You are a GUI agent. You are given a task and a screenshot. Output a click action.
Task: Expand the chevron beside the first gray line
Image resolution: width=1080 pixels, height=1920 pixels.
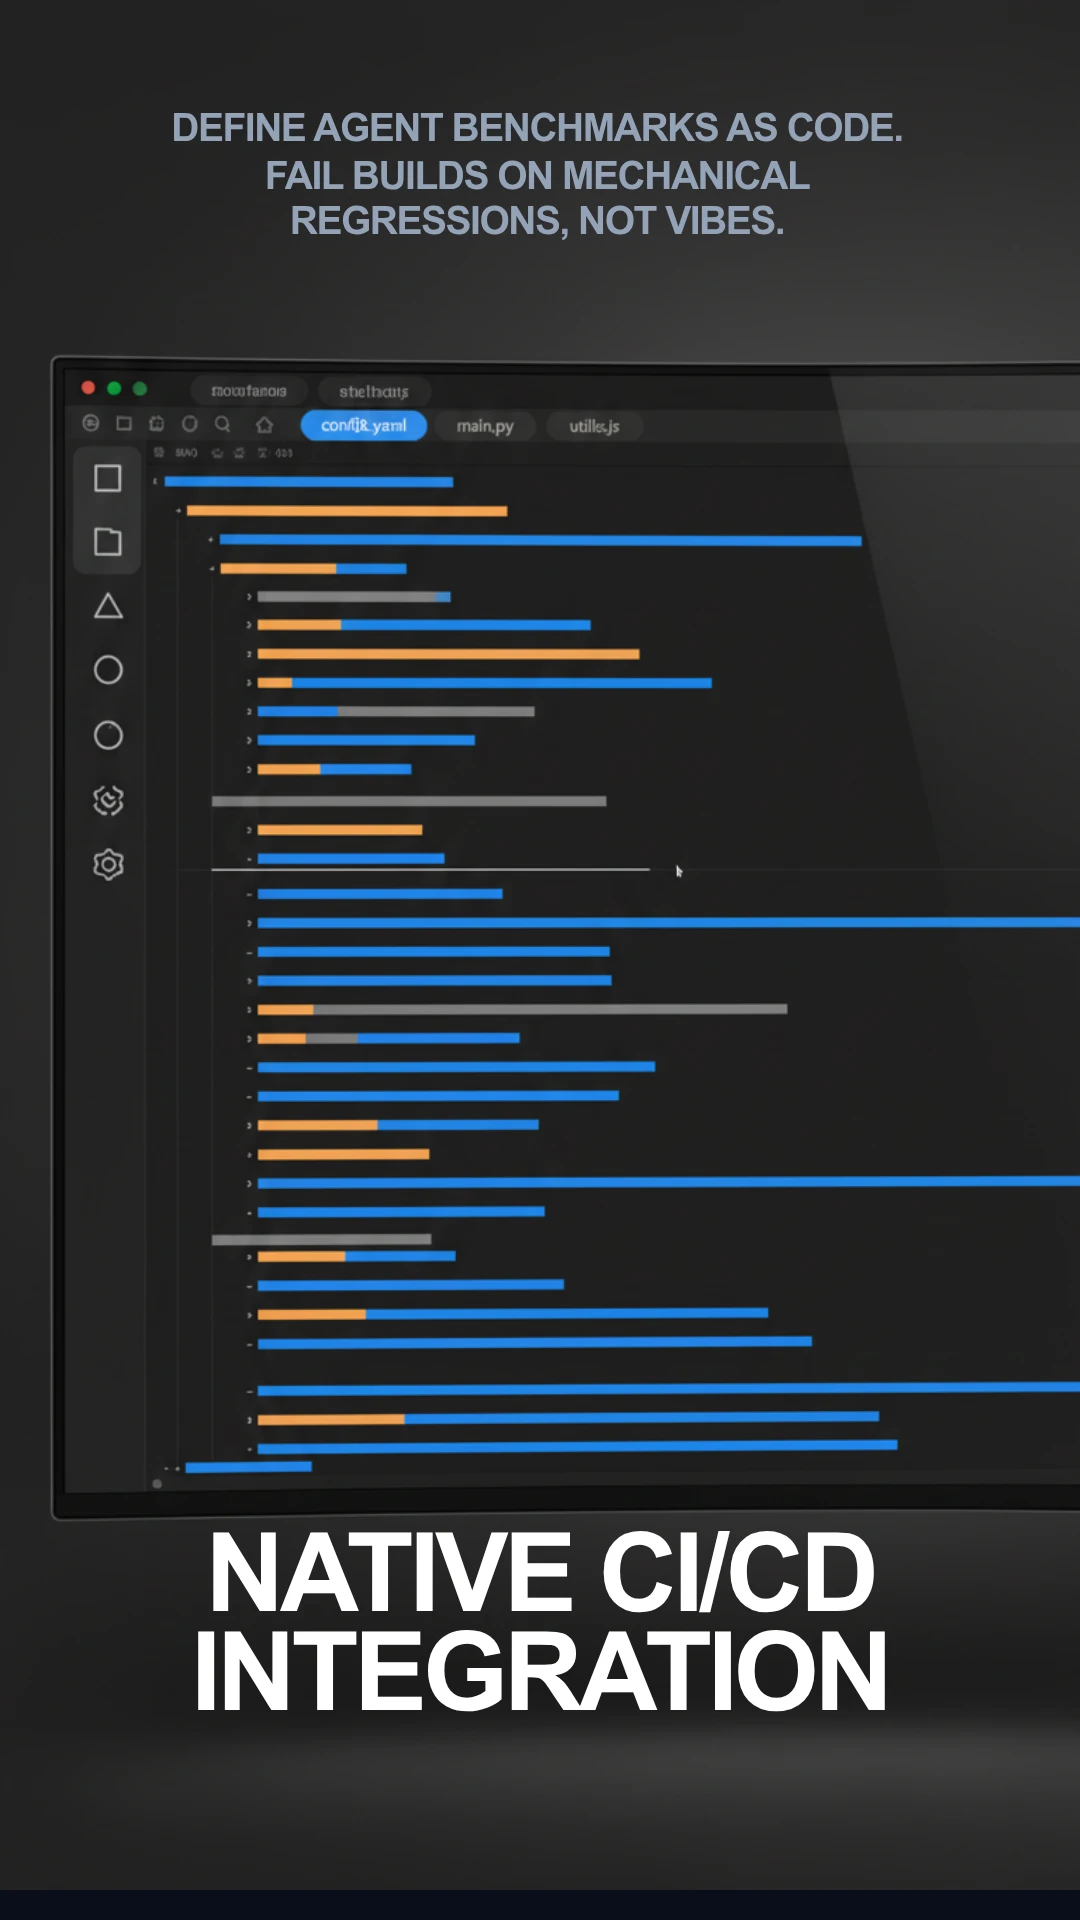coord(249,597)
